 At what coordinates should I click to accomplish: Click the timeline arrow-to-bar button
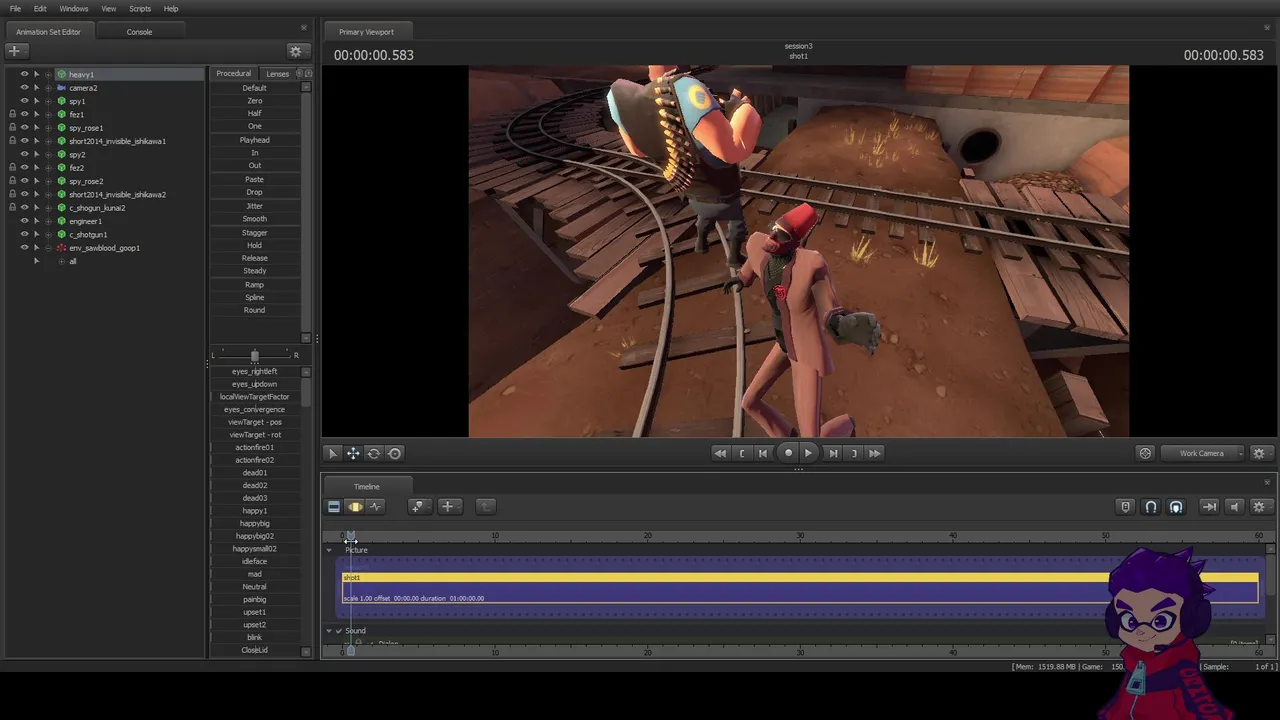1209,507
